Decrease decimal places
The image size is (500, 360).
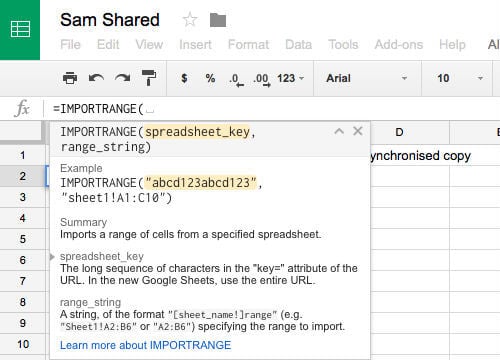(236, 80)
